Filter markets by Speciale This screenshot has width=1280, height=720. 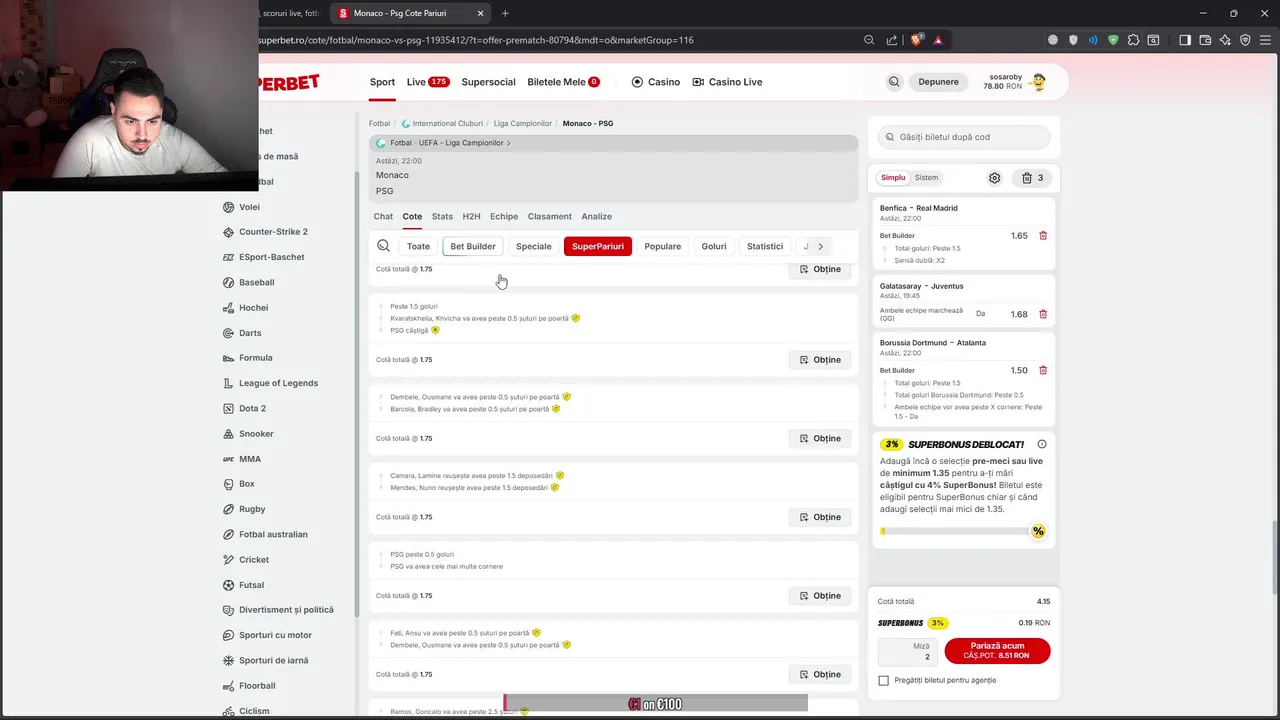(x=534, y=246)
